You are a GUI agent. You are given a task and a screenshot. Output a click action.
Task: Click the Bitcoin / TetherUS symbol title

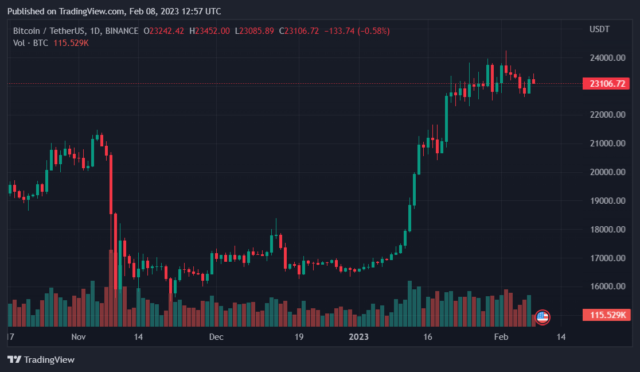click(x=76, y=31)
